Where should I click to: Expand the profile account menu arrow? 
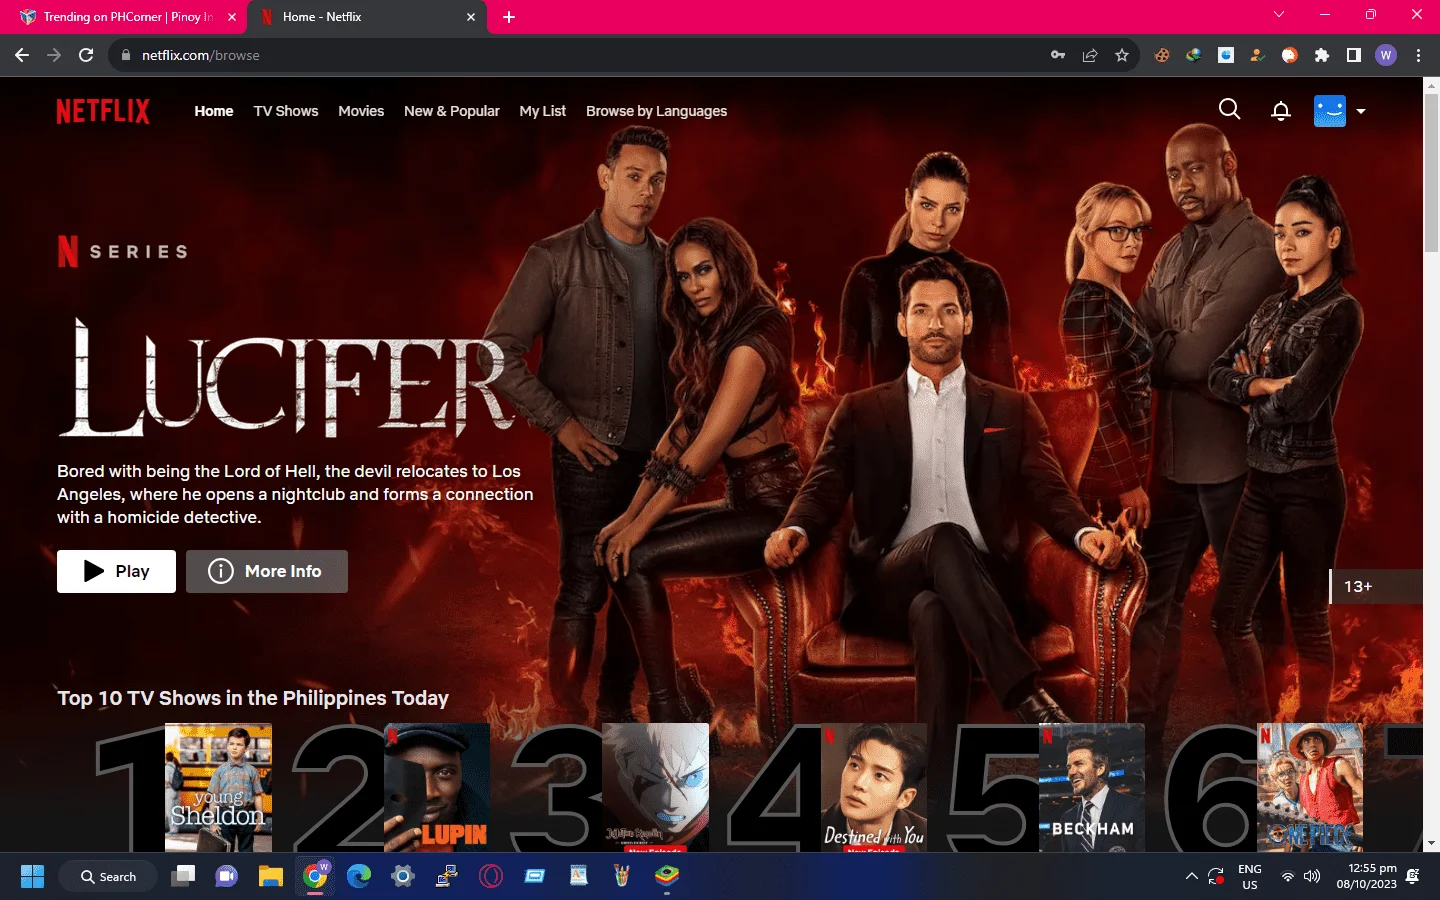(x=1361, y=111)
